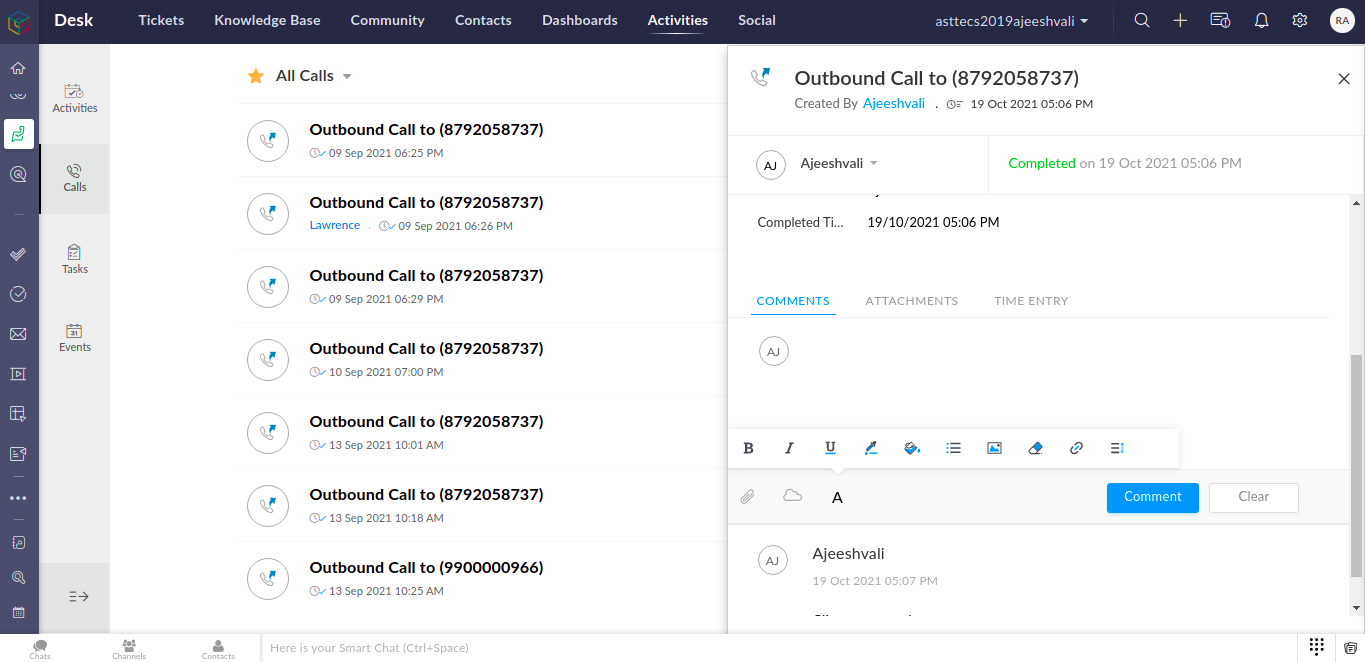Expand the All Calls view dropdown
Screen dimensions: 1365x662
click(x=347, y=77)
